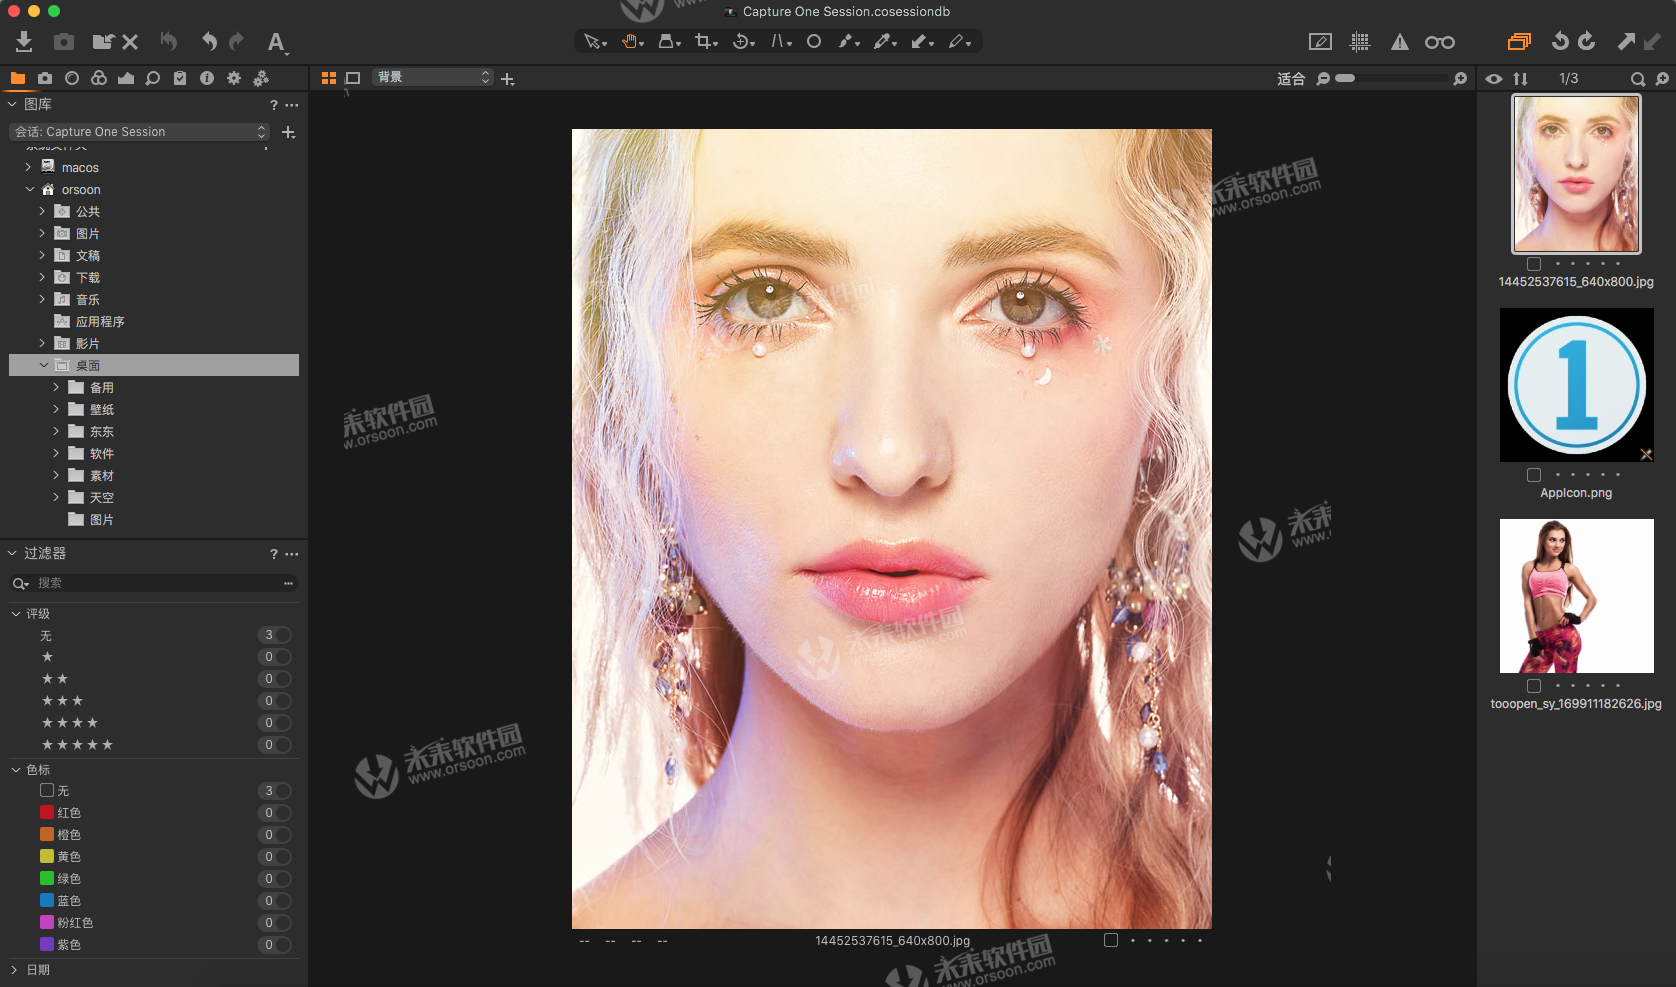Collapse the orsoon folder tree

(30, 189)
